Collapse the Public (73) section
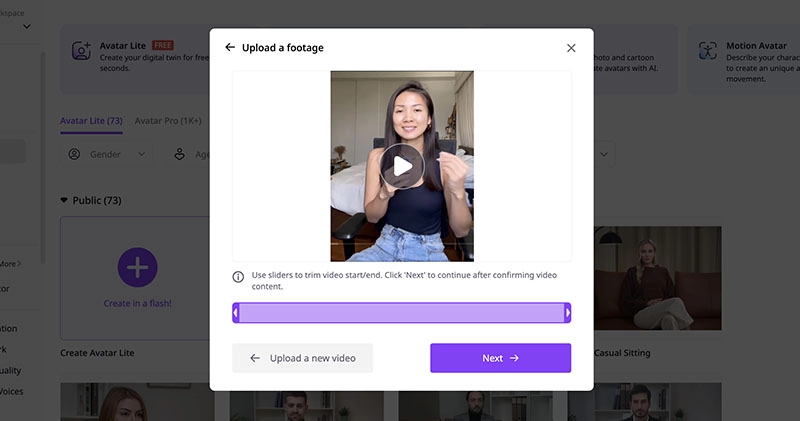 pyautogui.click(x=64, y=201)
